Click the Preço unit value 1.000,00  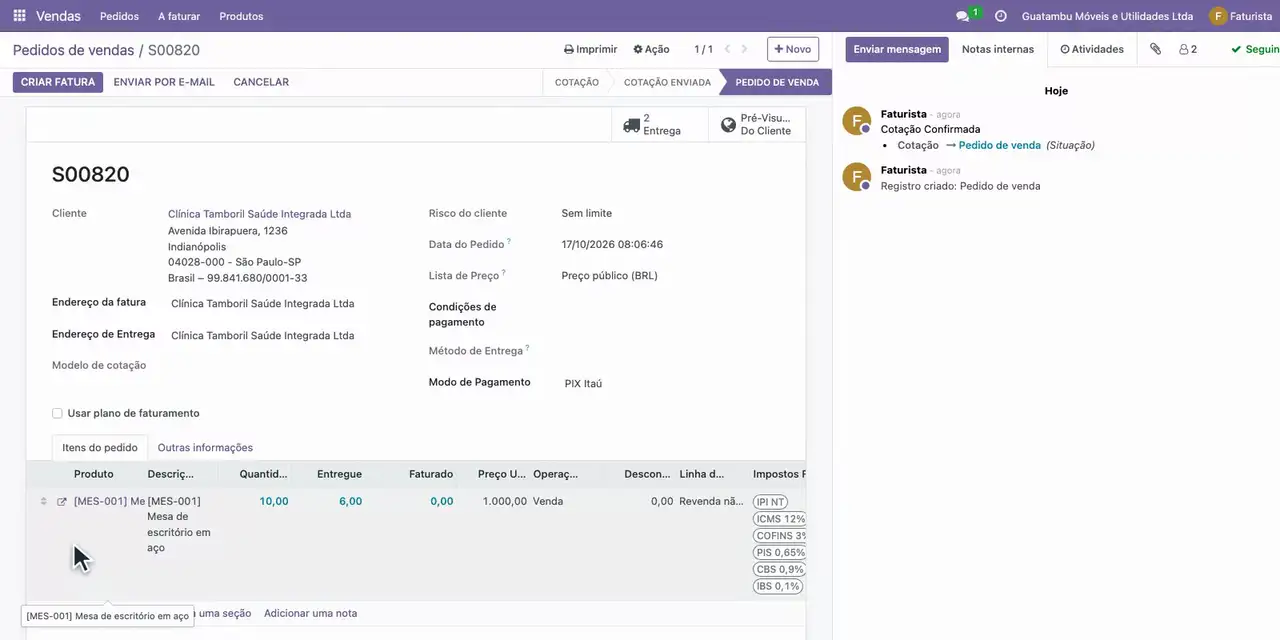click(x=504, y=502)
